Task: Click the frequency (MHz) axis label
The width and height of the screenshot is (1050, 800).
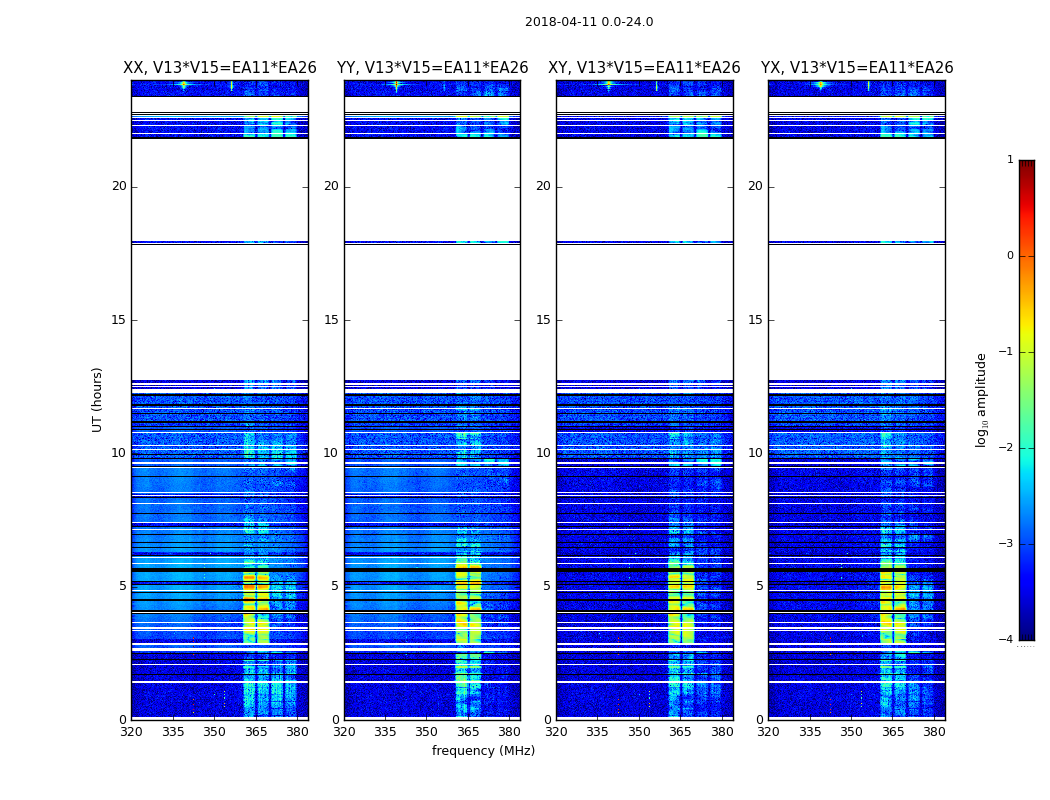Action: click(x=483, y=751)
